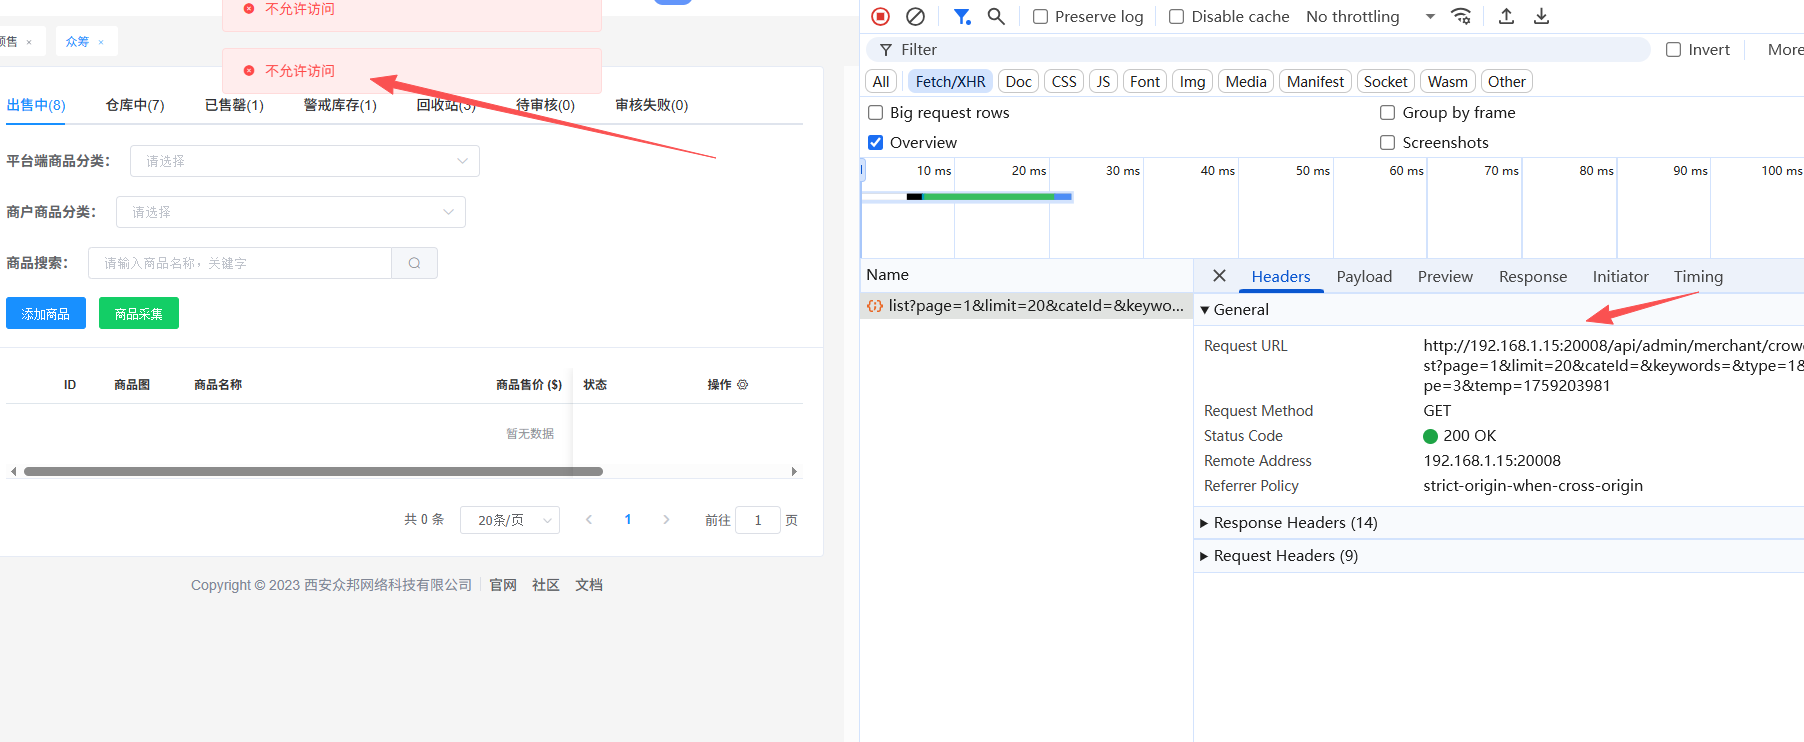Image resolution: width=1804 pixels, height=742 pixels.
Task: Click the product search magnifier button
Action: [x=414, y=263]
